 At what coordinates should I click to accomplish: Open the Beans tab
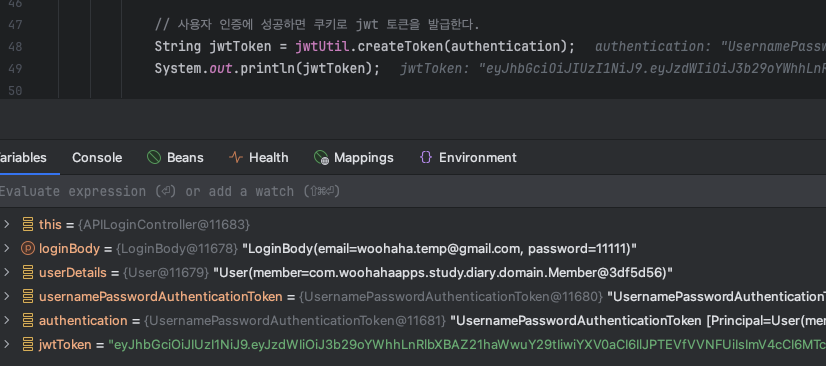tap(175, 157)
